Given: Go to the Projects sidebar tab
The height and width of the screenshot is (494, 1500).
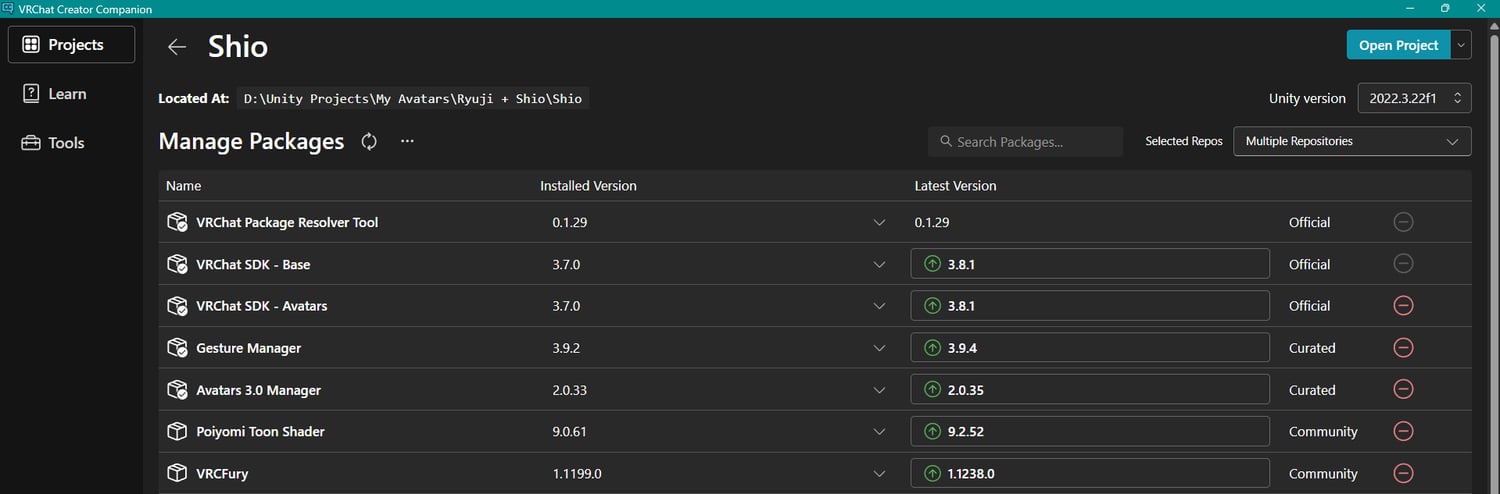Looking at the screenshot, I should click(71, 45).
